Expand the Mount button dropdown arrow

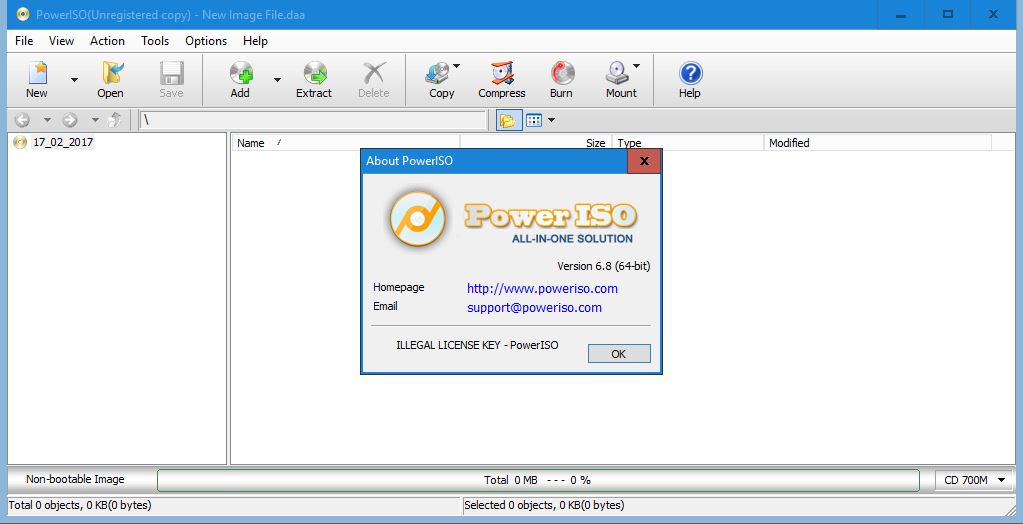click(636, 66)
